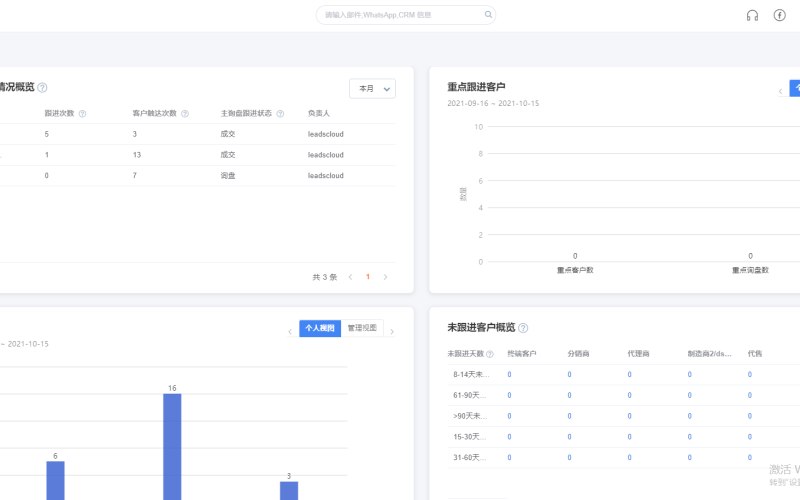The height and width of the screenshot is (500, 800).
Task: Click help icon beside 情况概览 title
Action: [42, 88]
